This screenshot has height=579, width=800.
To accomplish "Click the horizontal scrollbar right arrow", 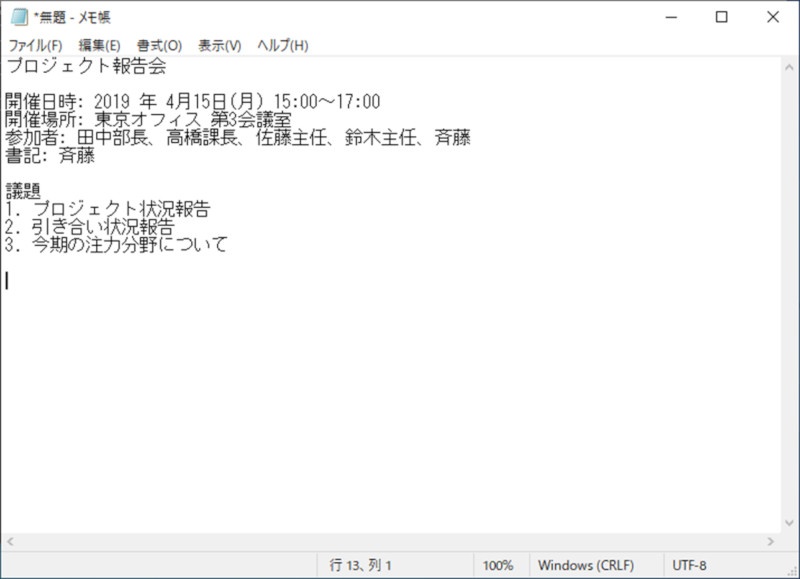I will [773, 541].
